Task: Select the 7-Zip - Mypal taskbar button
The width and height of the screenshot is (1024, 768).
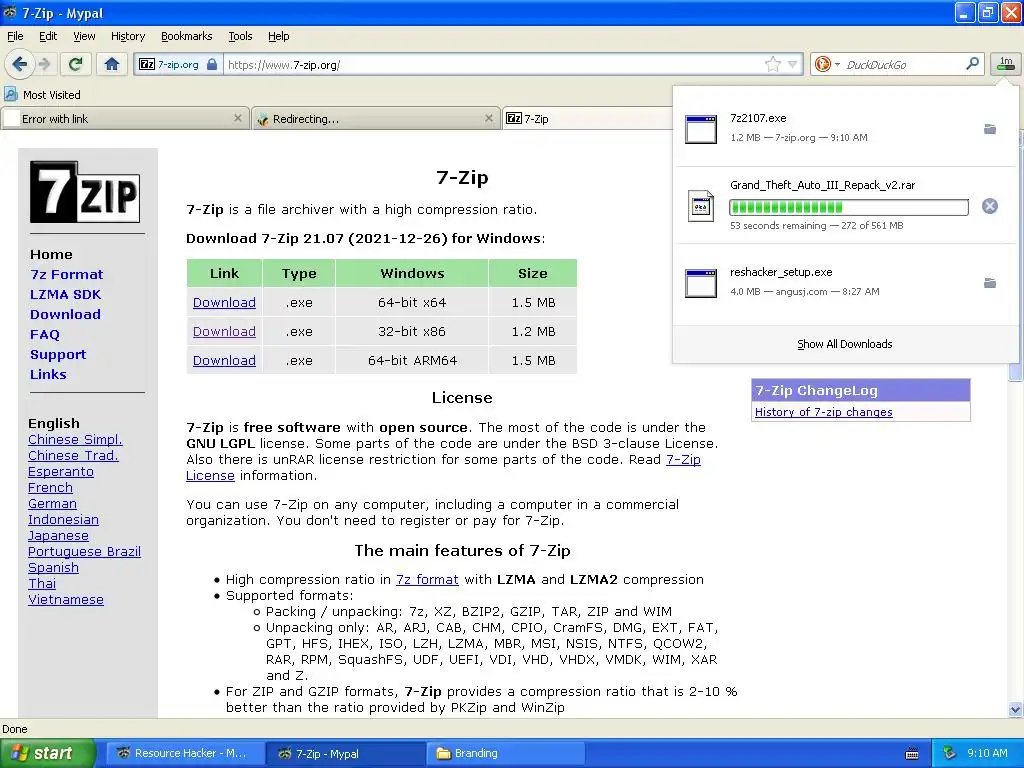Action: (345, 753)
